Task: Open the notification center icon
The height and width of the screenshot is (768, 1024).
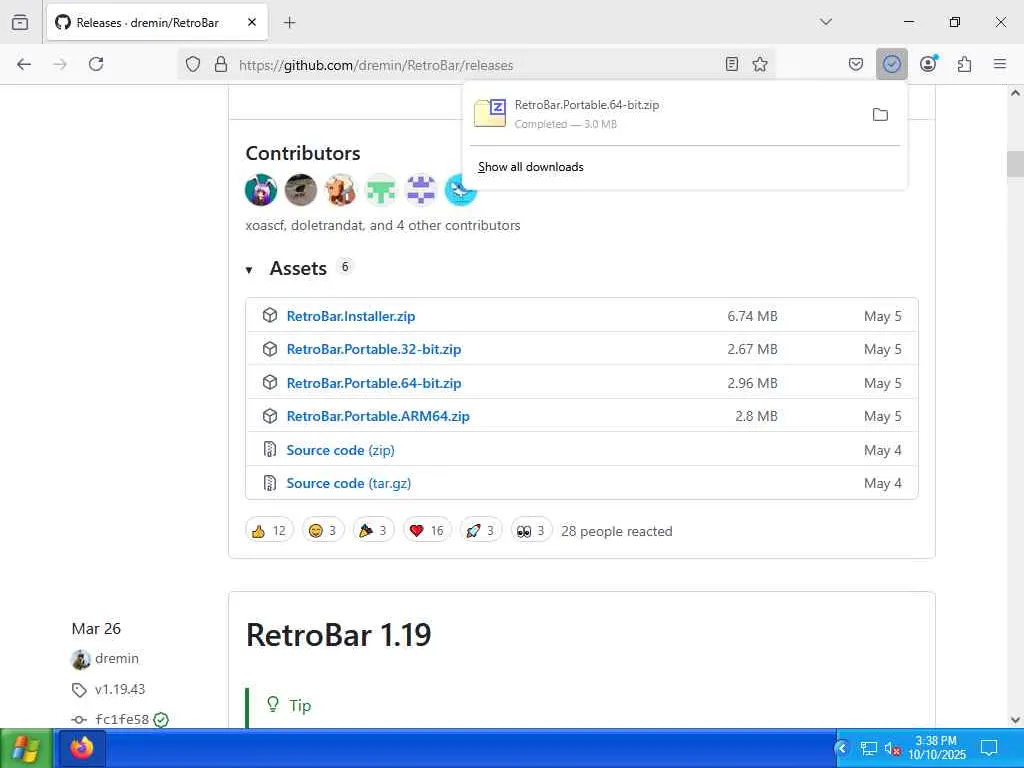Action: click(989, 748)
